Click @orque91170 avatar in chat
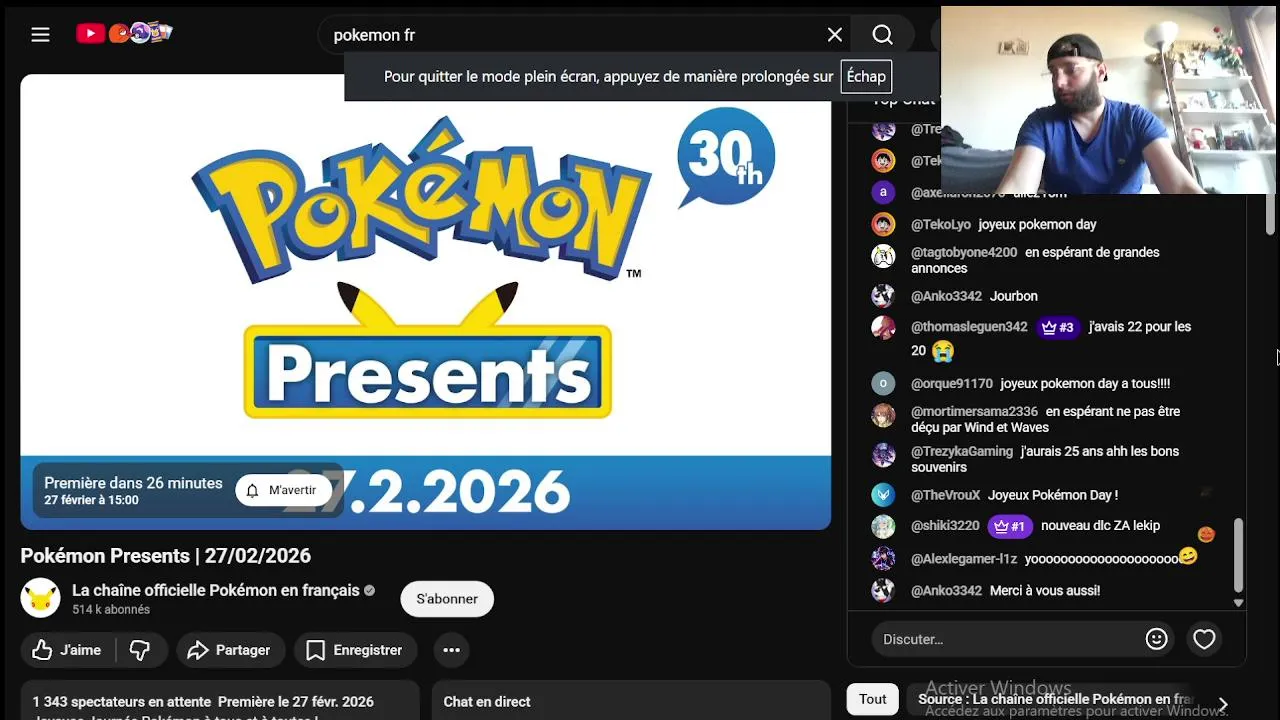 click(883, 383)
